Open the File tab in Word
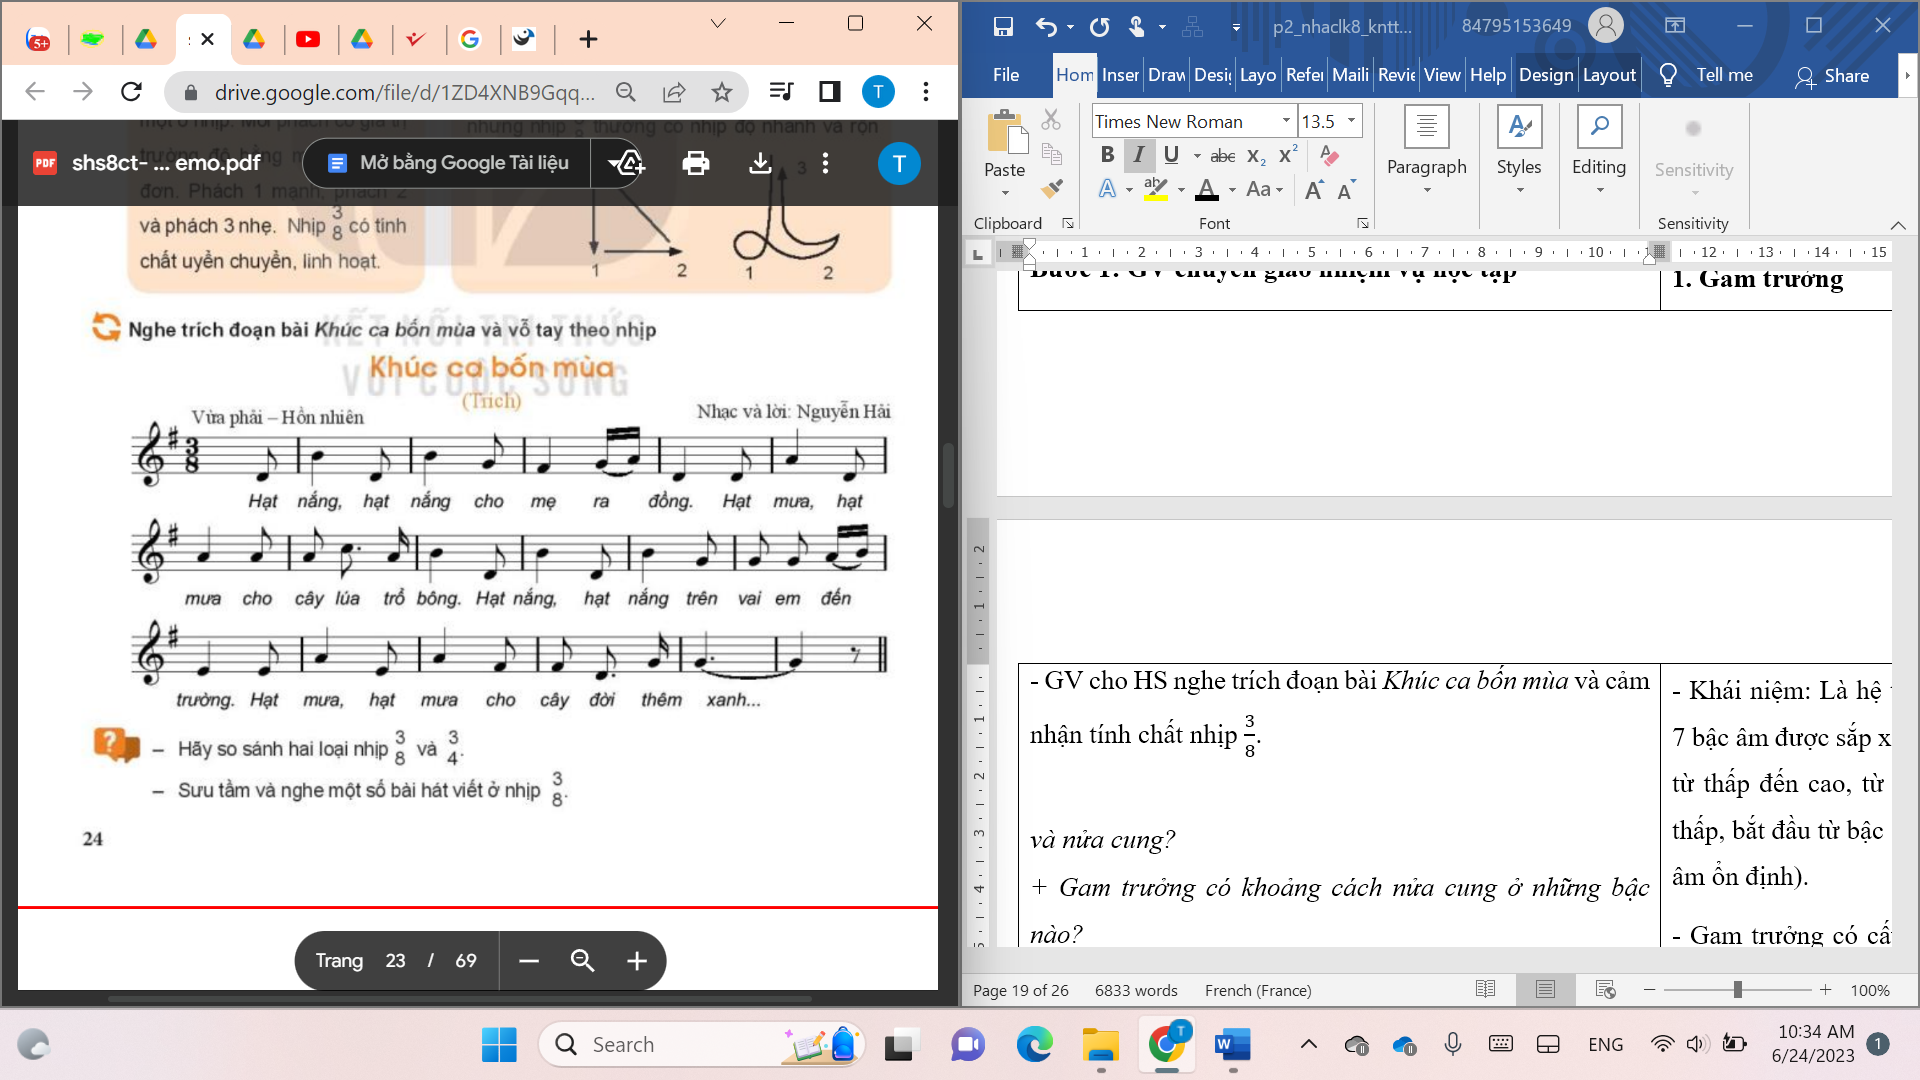 (x=1006, y=75)
